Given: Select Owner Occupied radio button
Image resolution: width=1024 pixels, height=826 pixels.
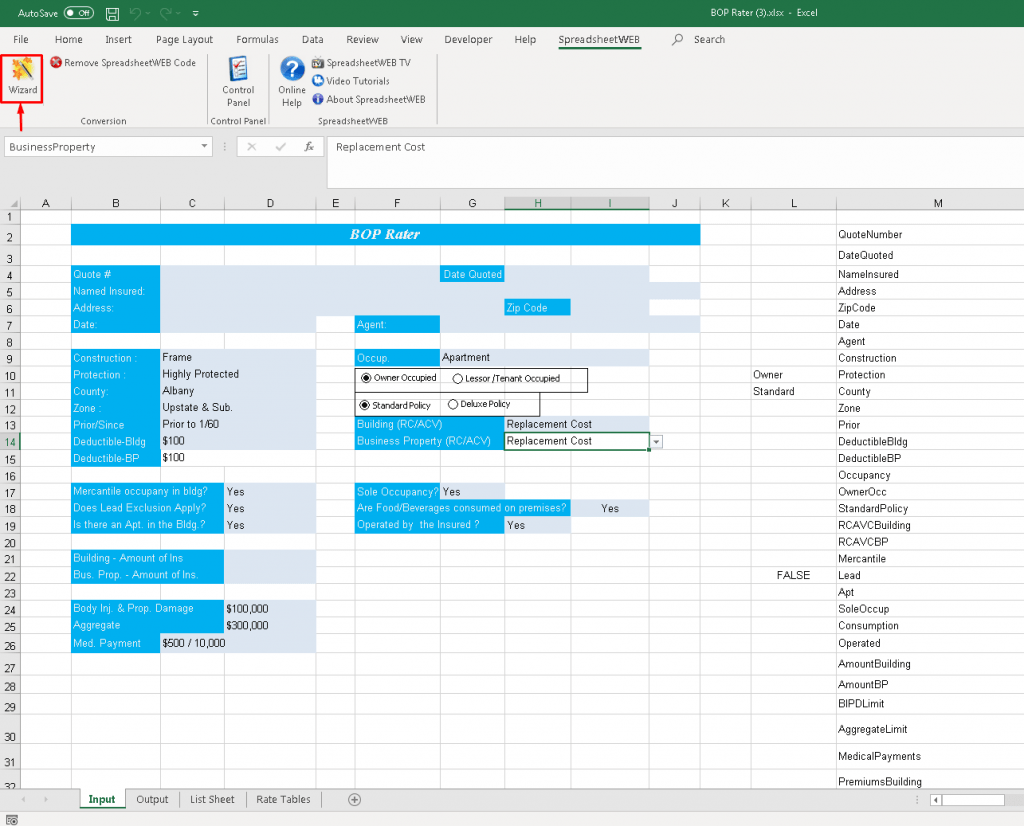Looking at the screenshot, I should [366, 378].
